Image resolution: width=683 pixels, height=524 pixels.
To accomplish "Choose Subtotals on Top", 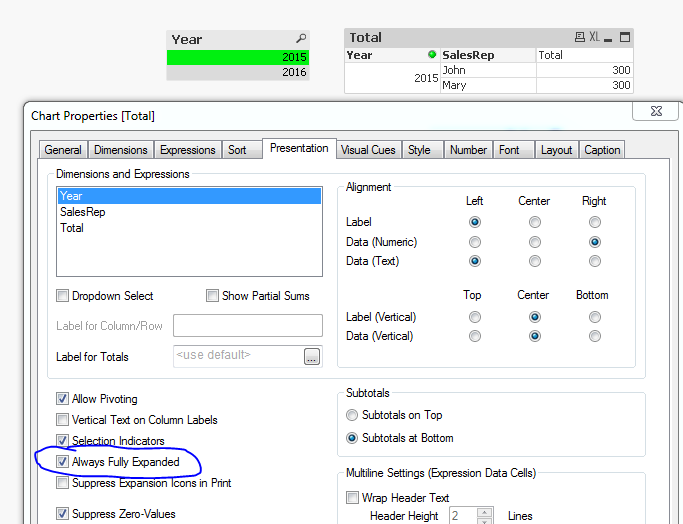I will click(352, 415).
